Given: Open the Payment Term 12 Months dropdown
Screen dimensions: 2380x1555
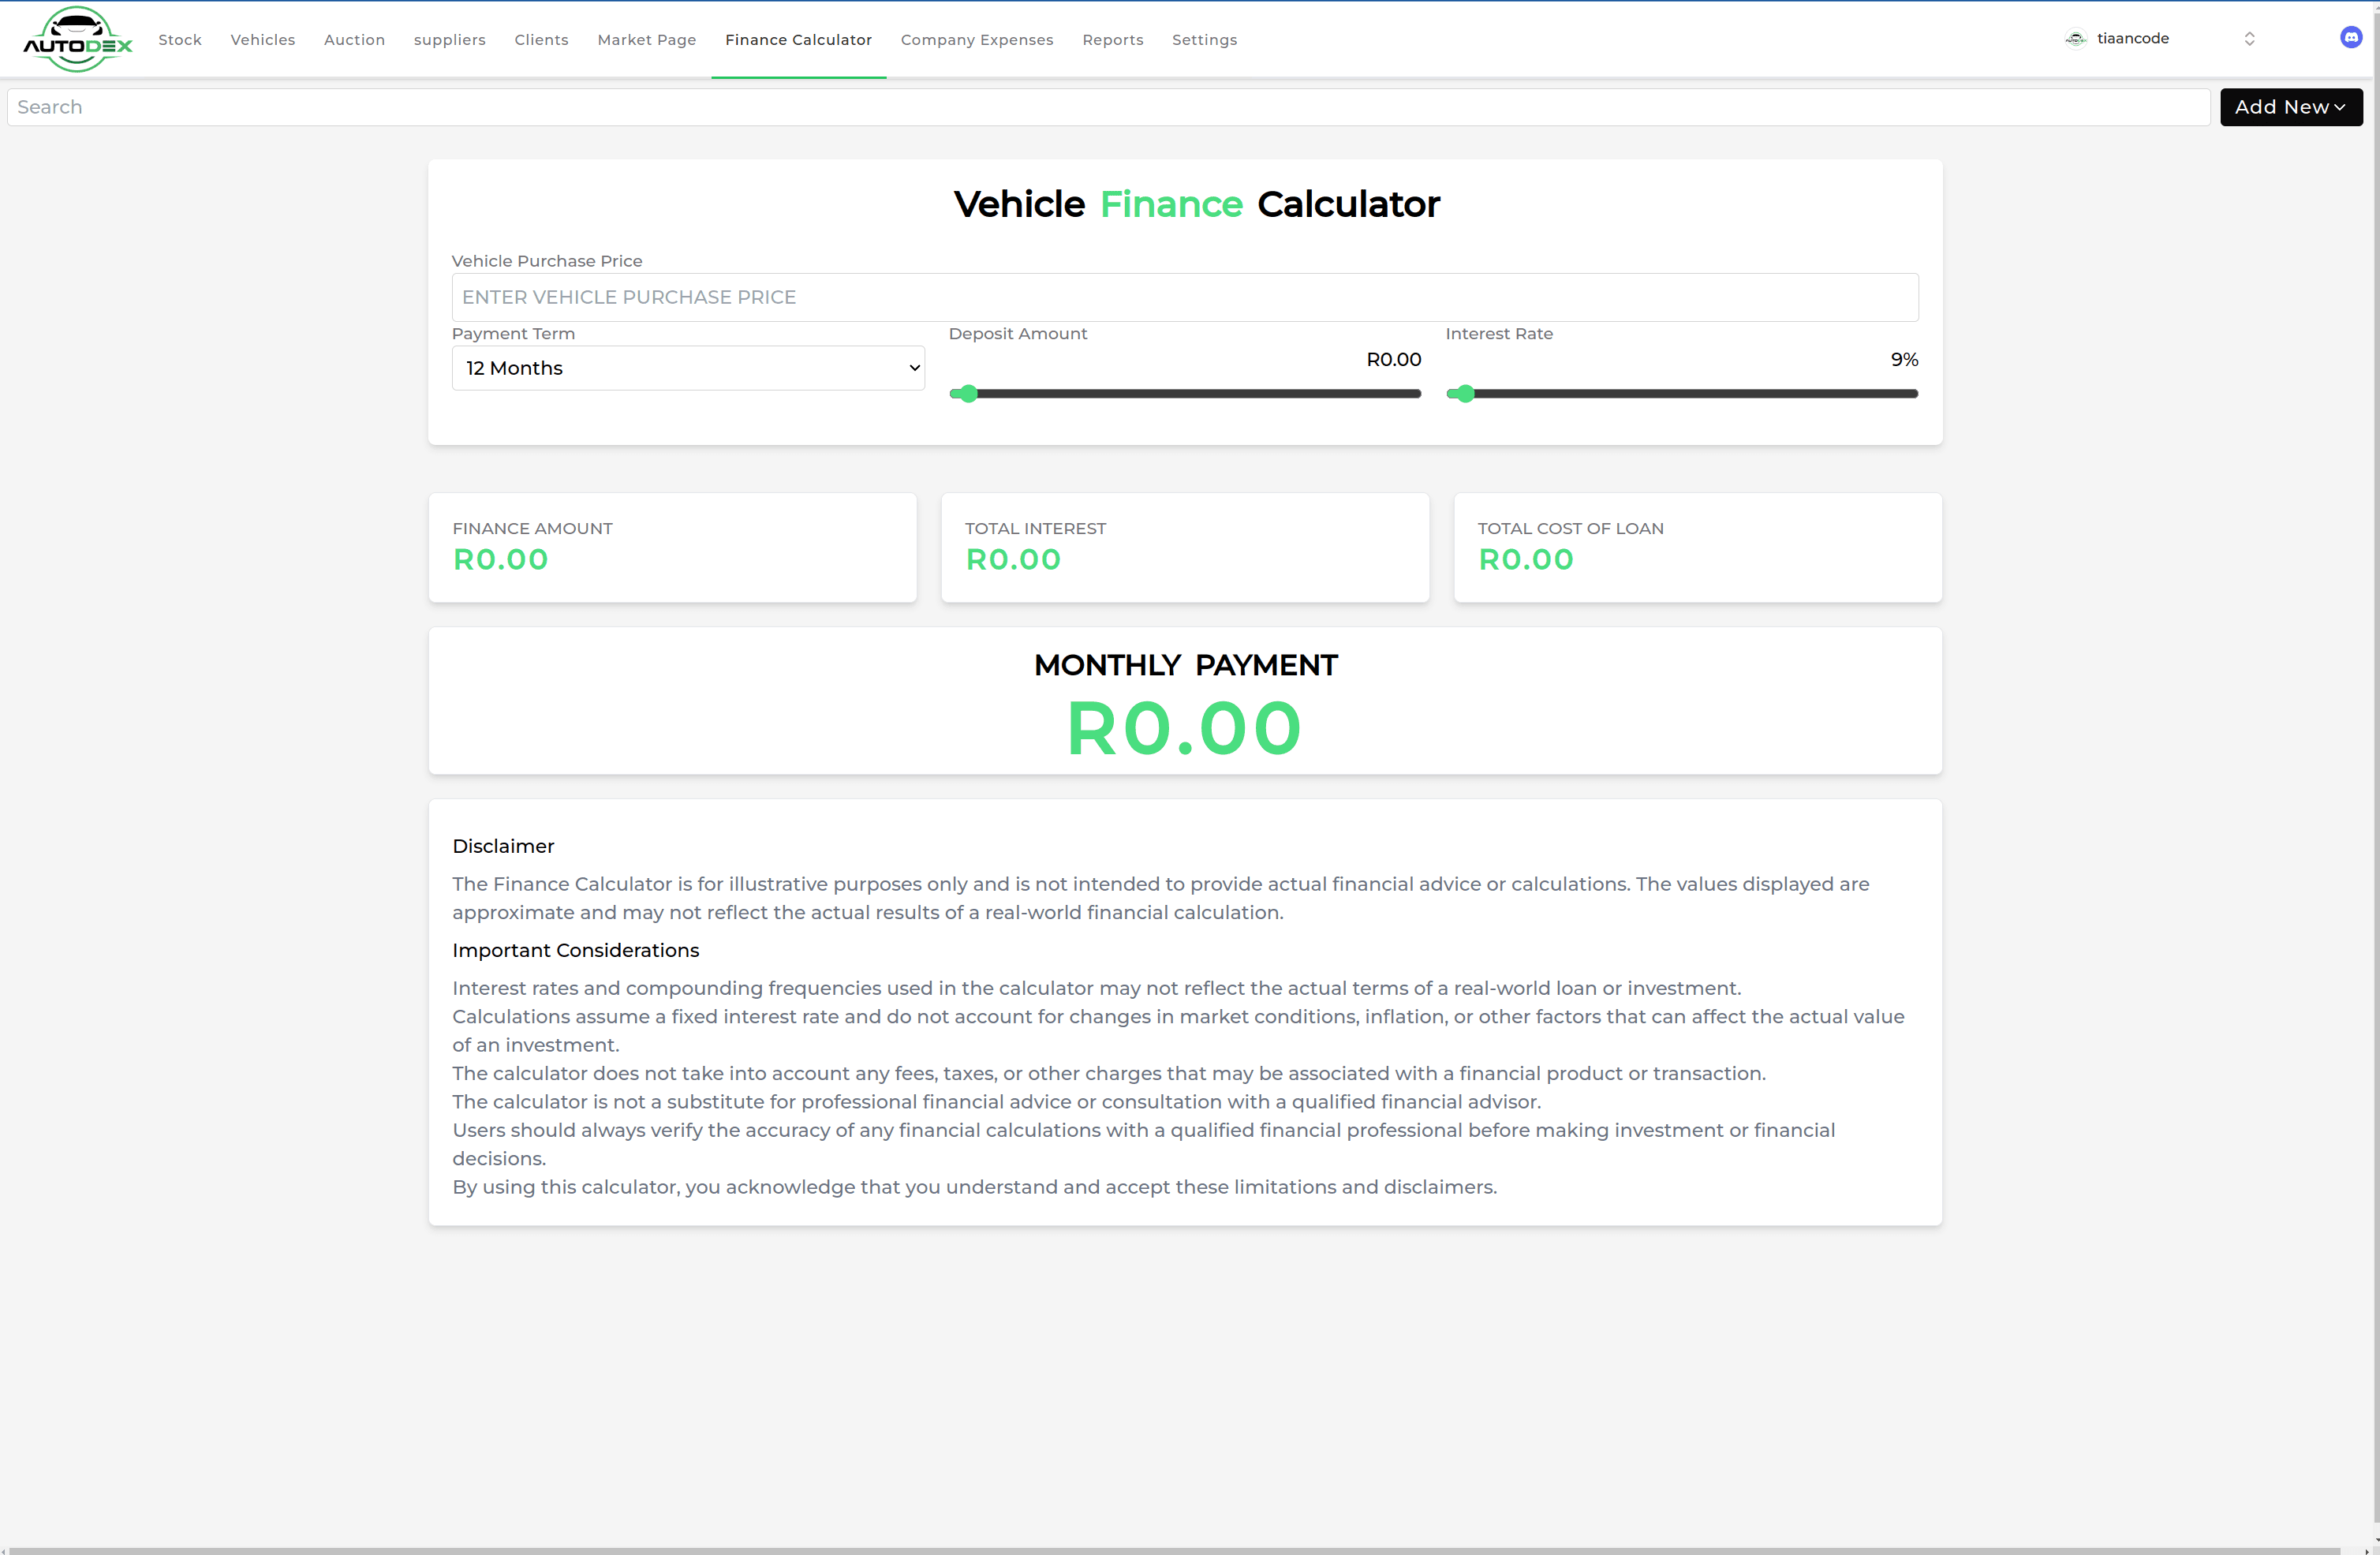Looking at the screenshot, I should (688, 368).
